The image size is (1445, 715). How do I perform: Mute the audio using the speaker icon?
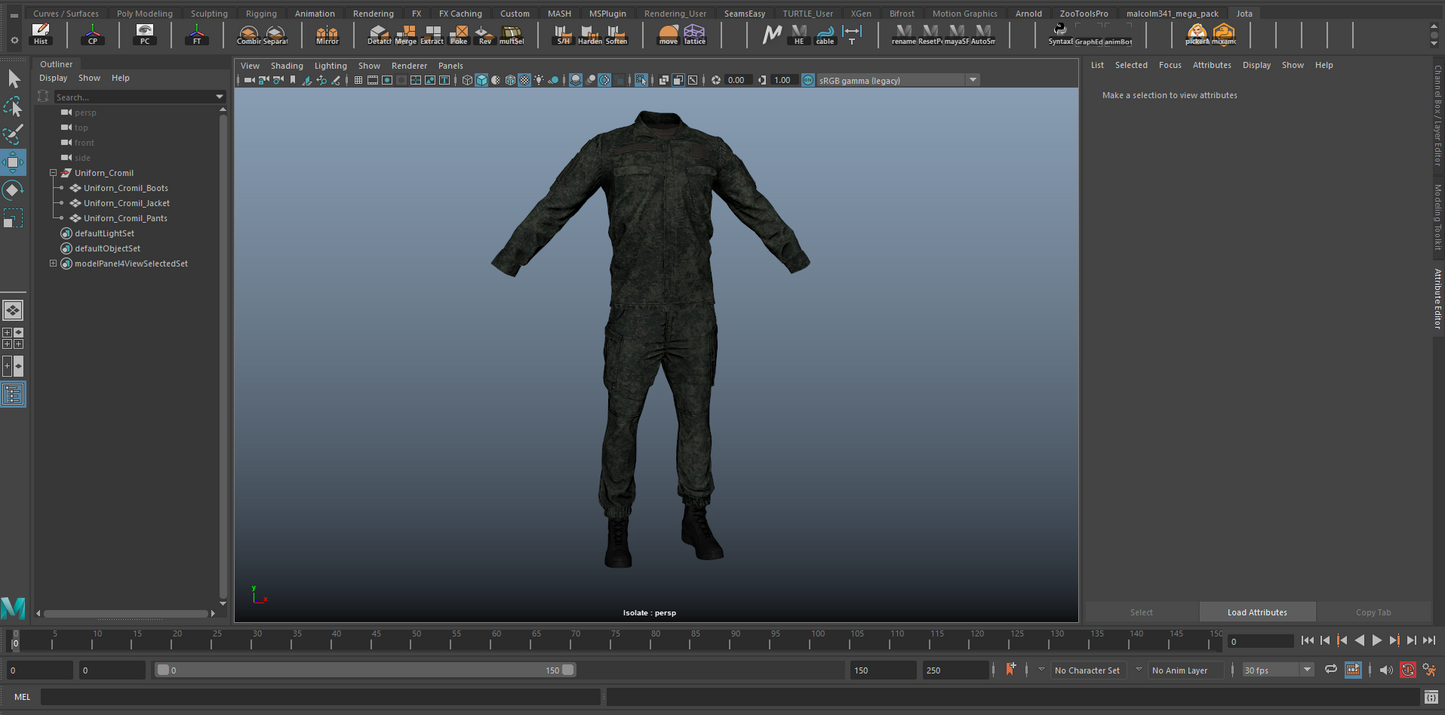pos(1386,670)
